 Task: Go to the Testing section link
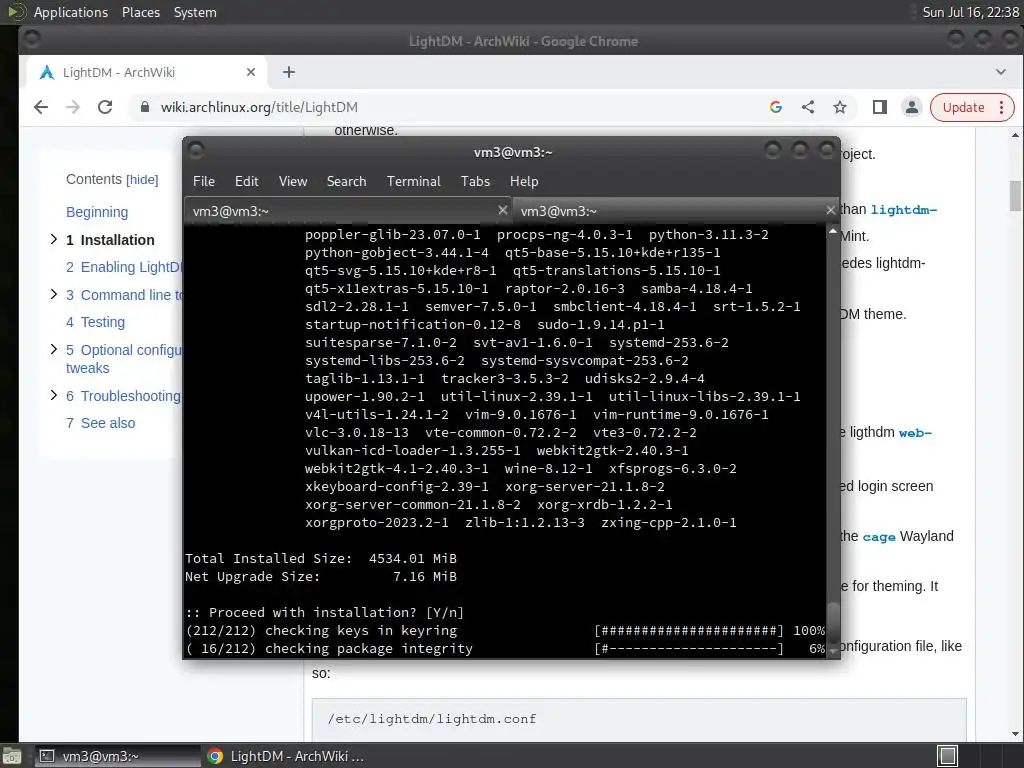pyautogui.click(x=95, y=322)
